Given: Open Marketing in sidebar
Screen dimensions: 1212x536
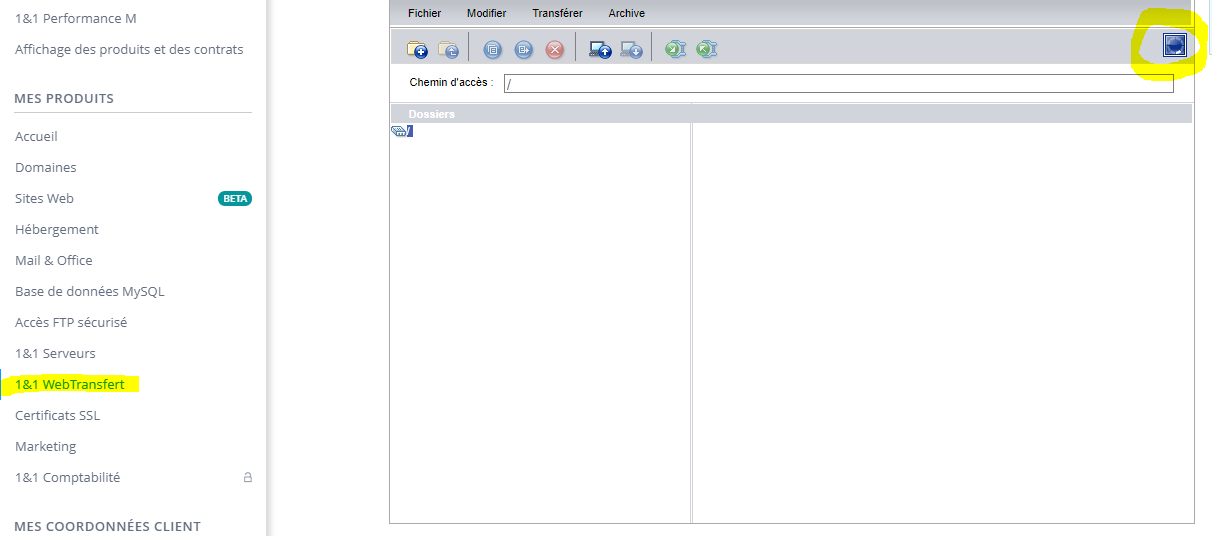Looking at the screenshot, I should click(x=45, y=446).
